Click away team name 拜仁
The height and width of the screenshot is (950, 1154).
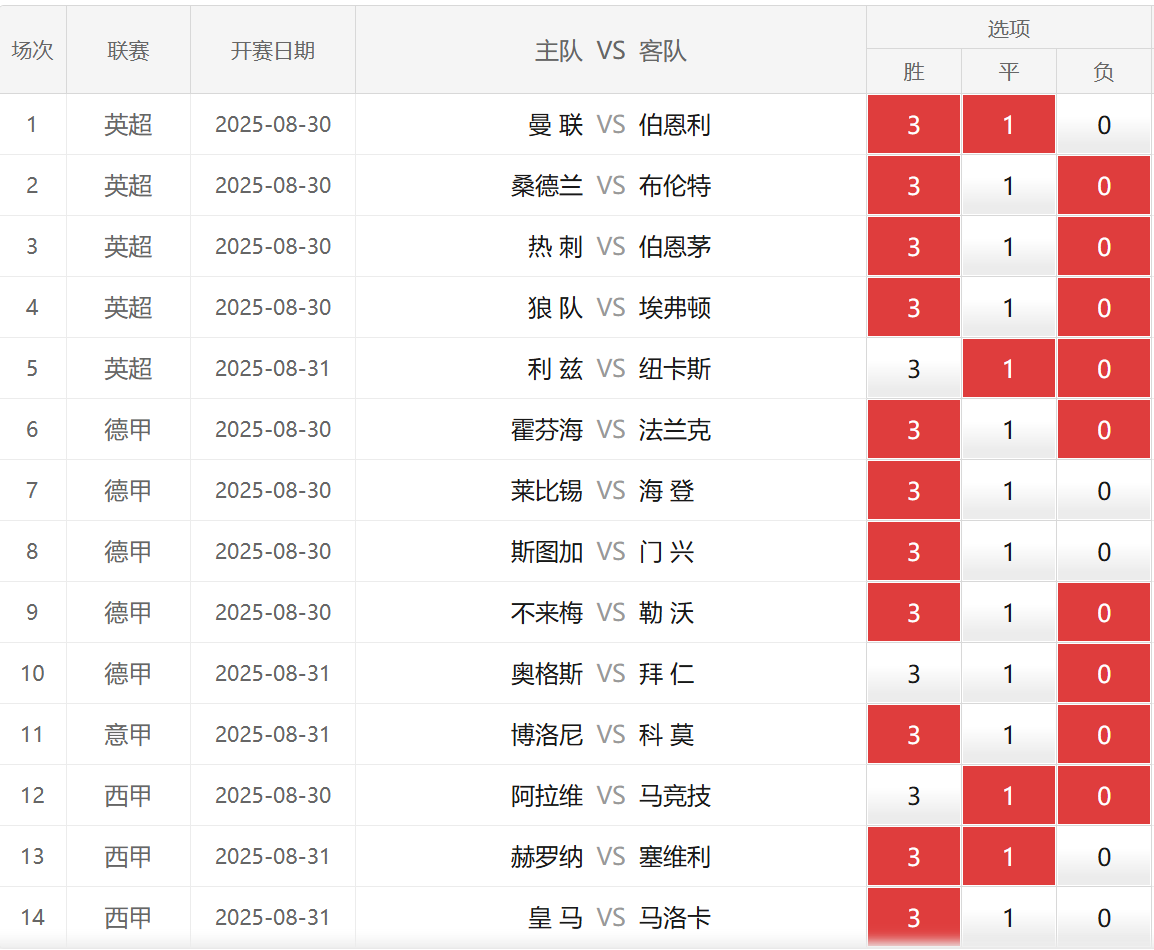coord(666,675)
